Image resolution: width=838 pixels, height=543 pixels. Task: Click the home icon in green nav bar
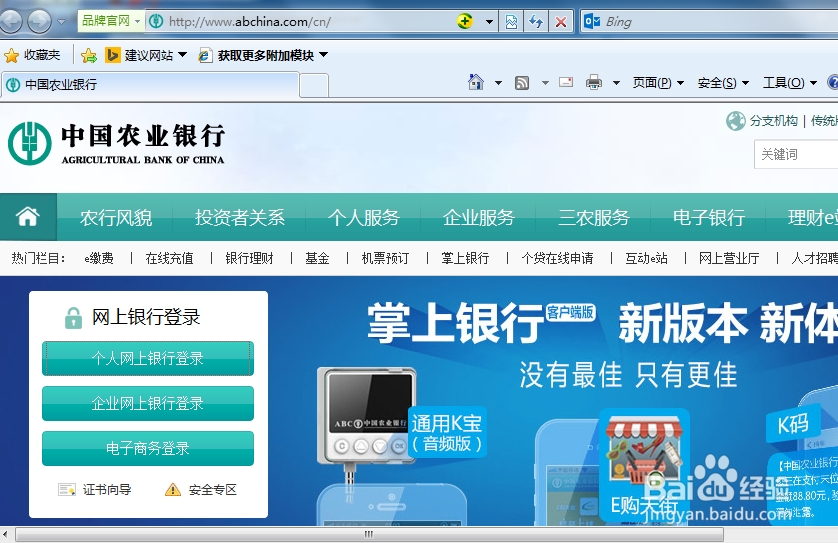tap(28, 217)
